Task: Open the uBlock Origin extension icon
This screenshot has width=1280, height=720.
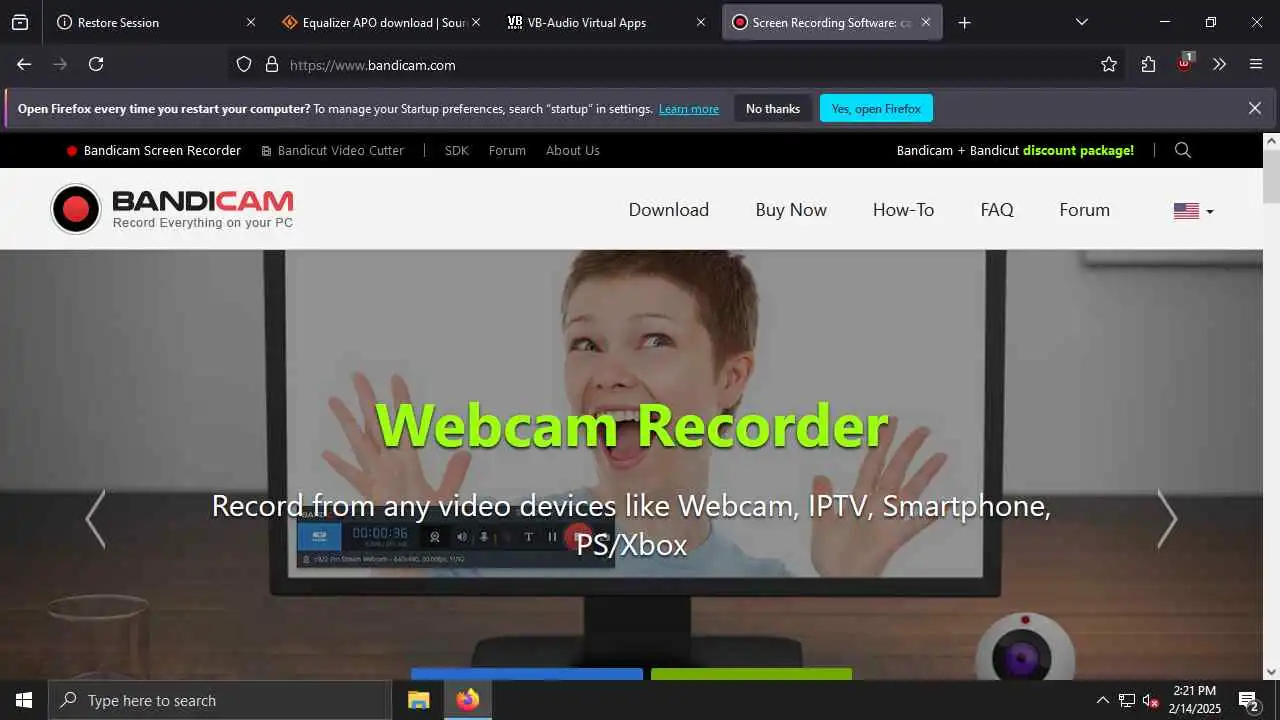Action: click(x=1185, y=63)
